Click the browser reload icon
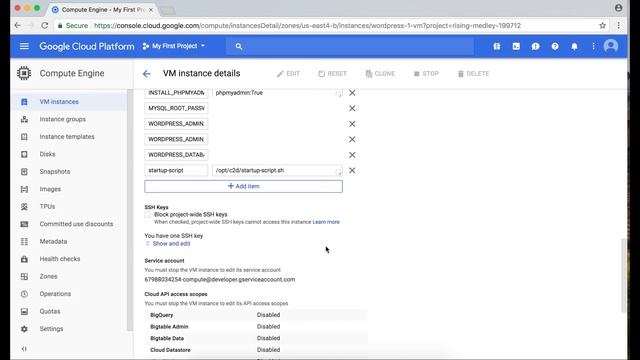640x360 pixels. pyautogui.click(x=44, y=25)
